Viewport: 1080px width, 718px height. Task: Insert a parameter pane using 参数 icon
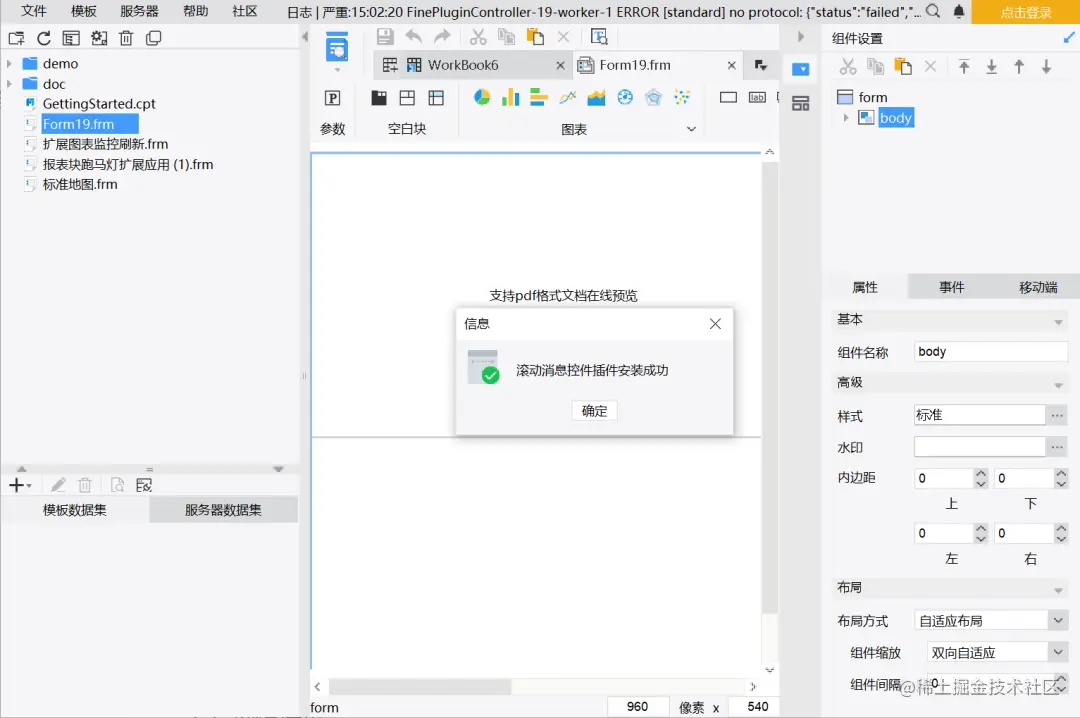point(333,97)
